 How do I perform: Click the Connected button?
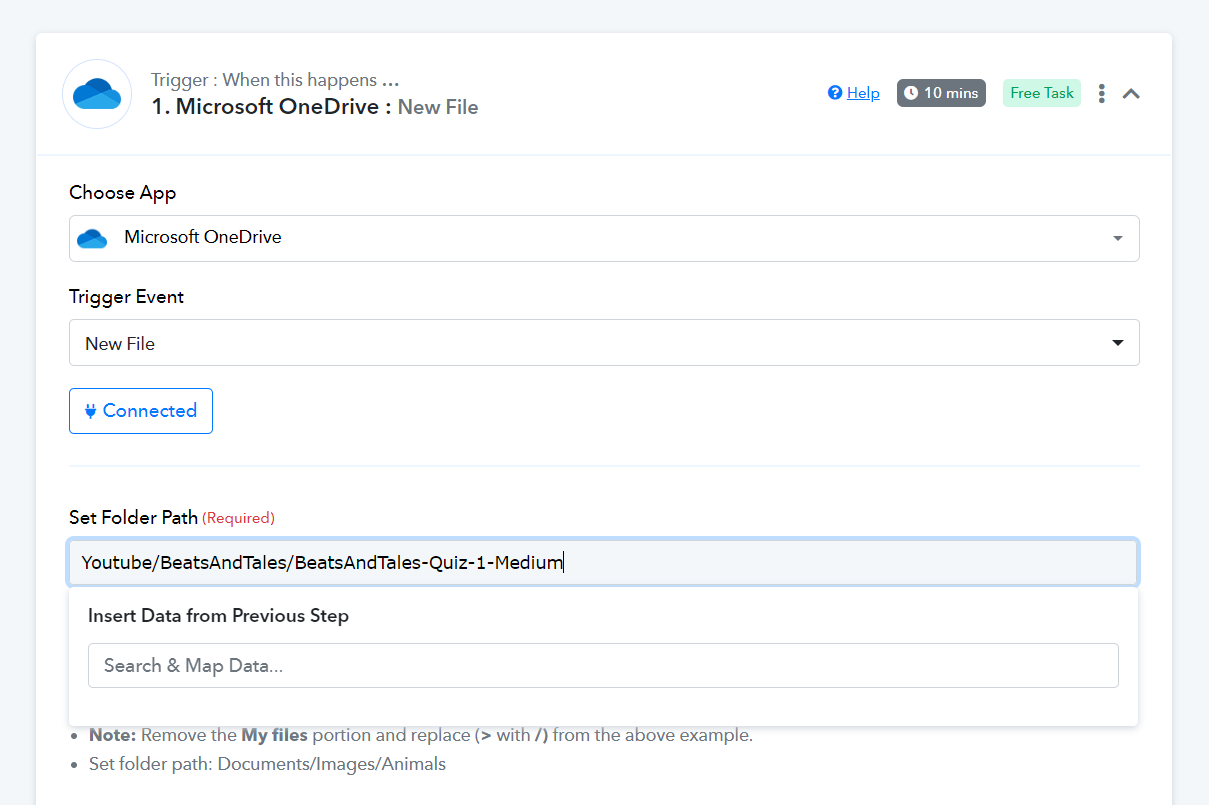click(141, 411)
